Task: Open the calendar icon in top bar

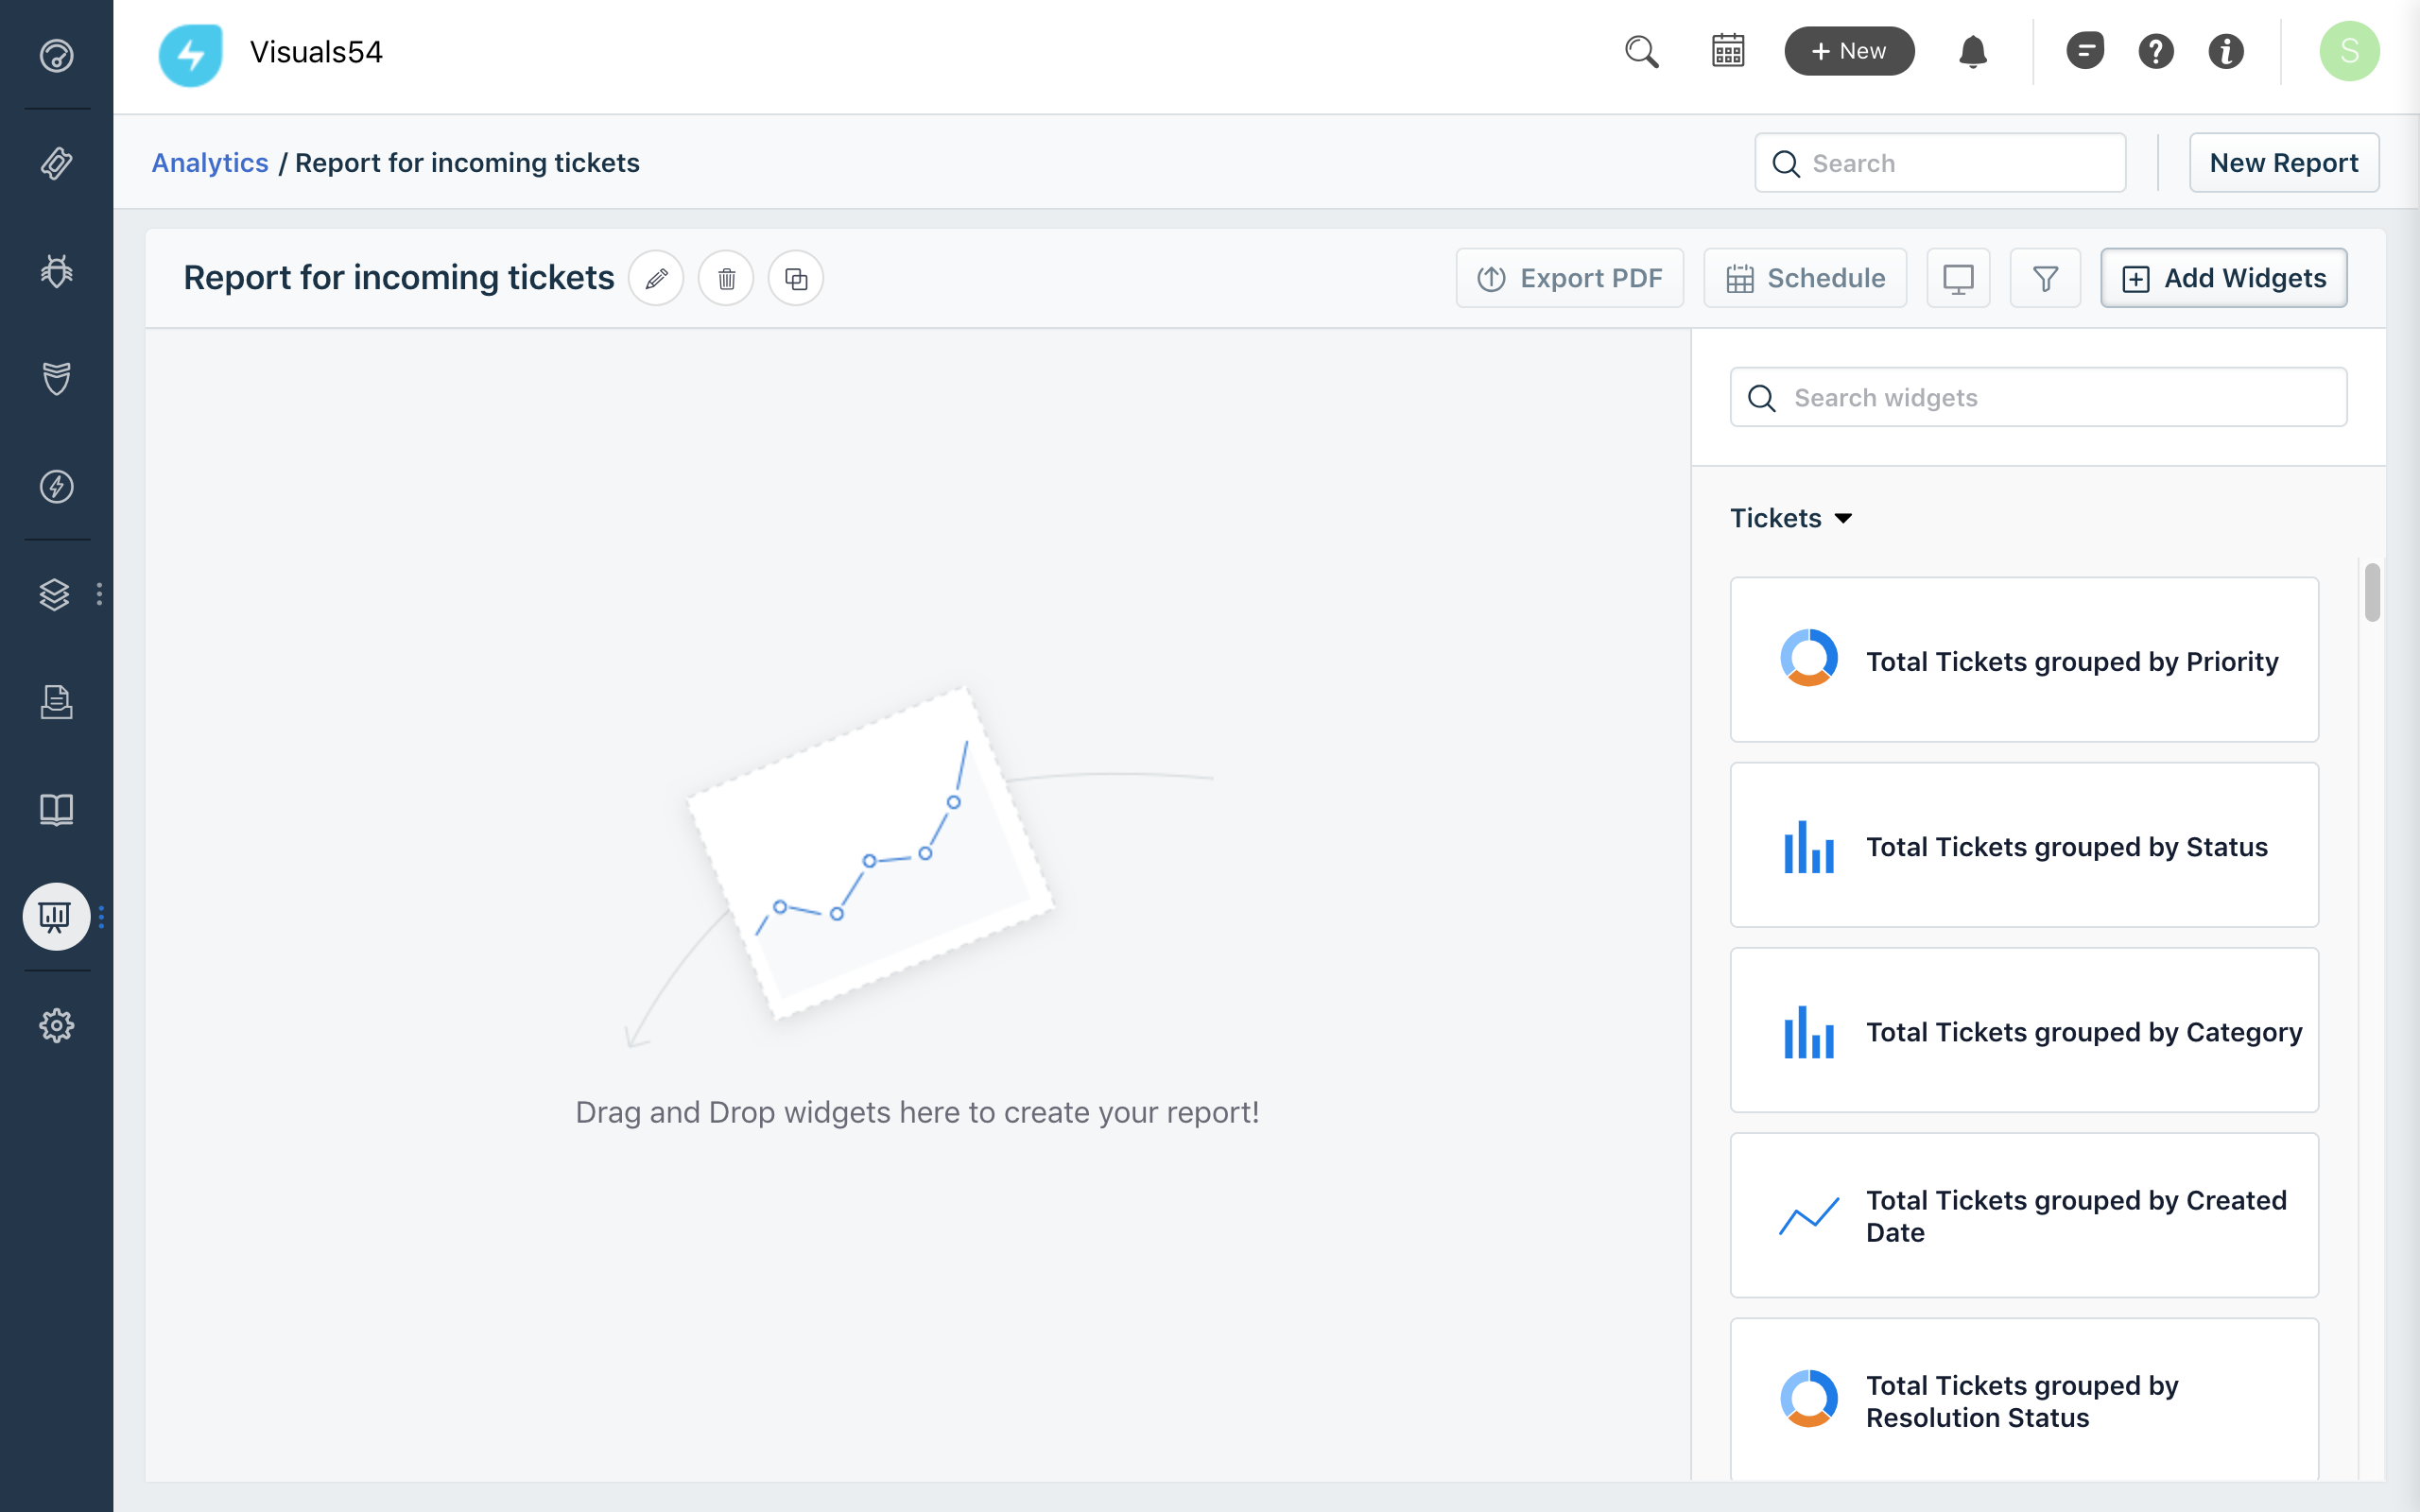Action: click(1728, 51)
